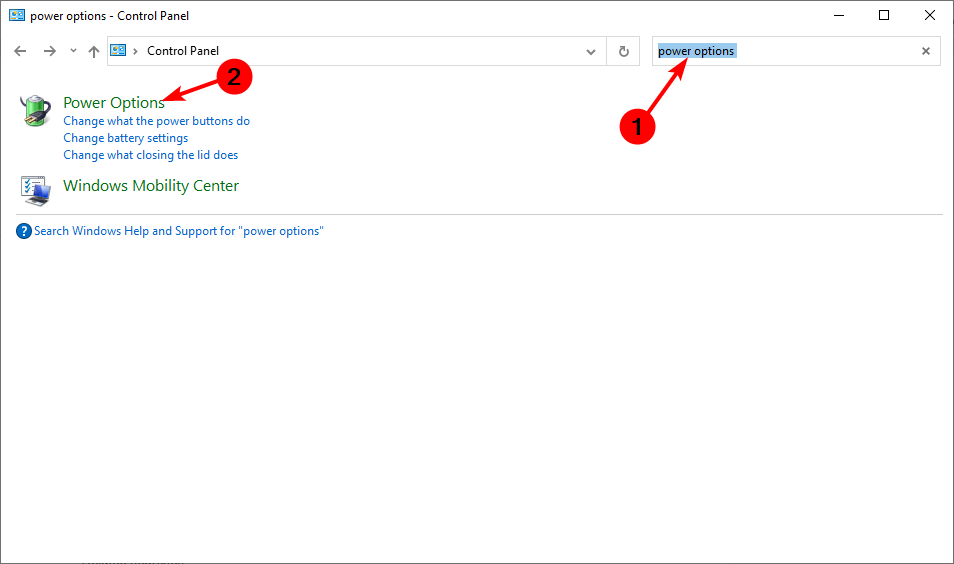Minimize the Control Panel window

coord(839,15)
